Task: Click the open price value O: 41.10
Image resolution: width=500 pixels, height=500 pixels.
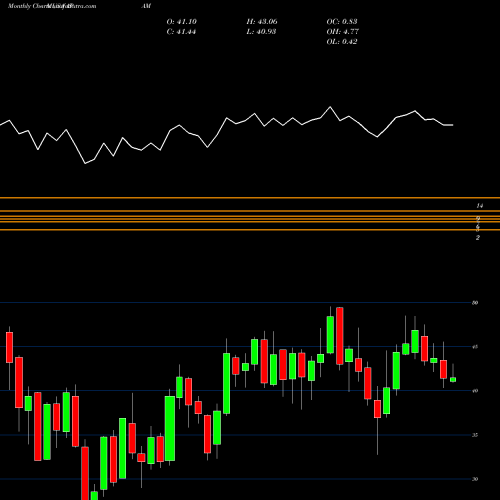Action: click(x=182, y=22)
